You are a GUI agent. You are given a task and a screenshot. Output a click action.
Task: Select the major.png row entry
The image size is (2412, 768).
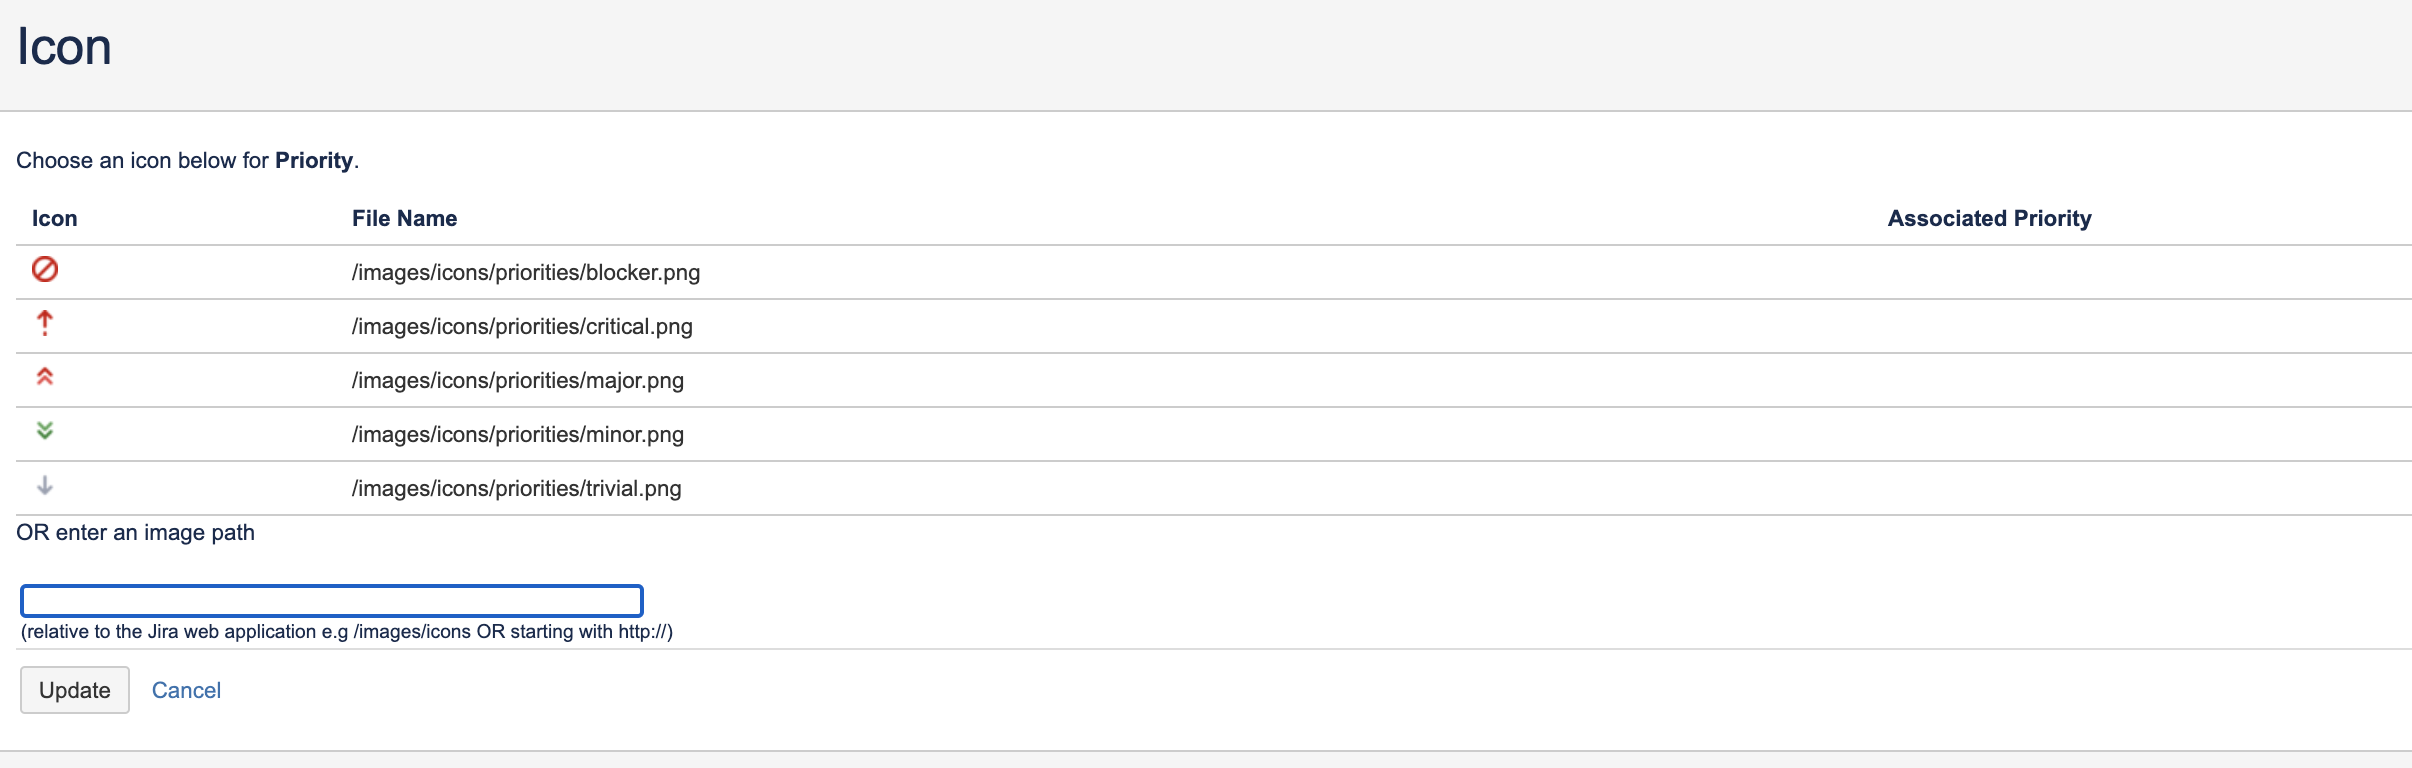517,379
